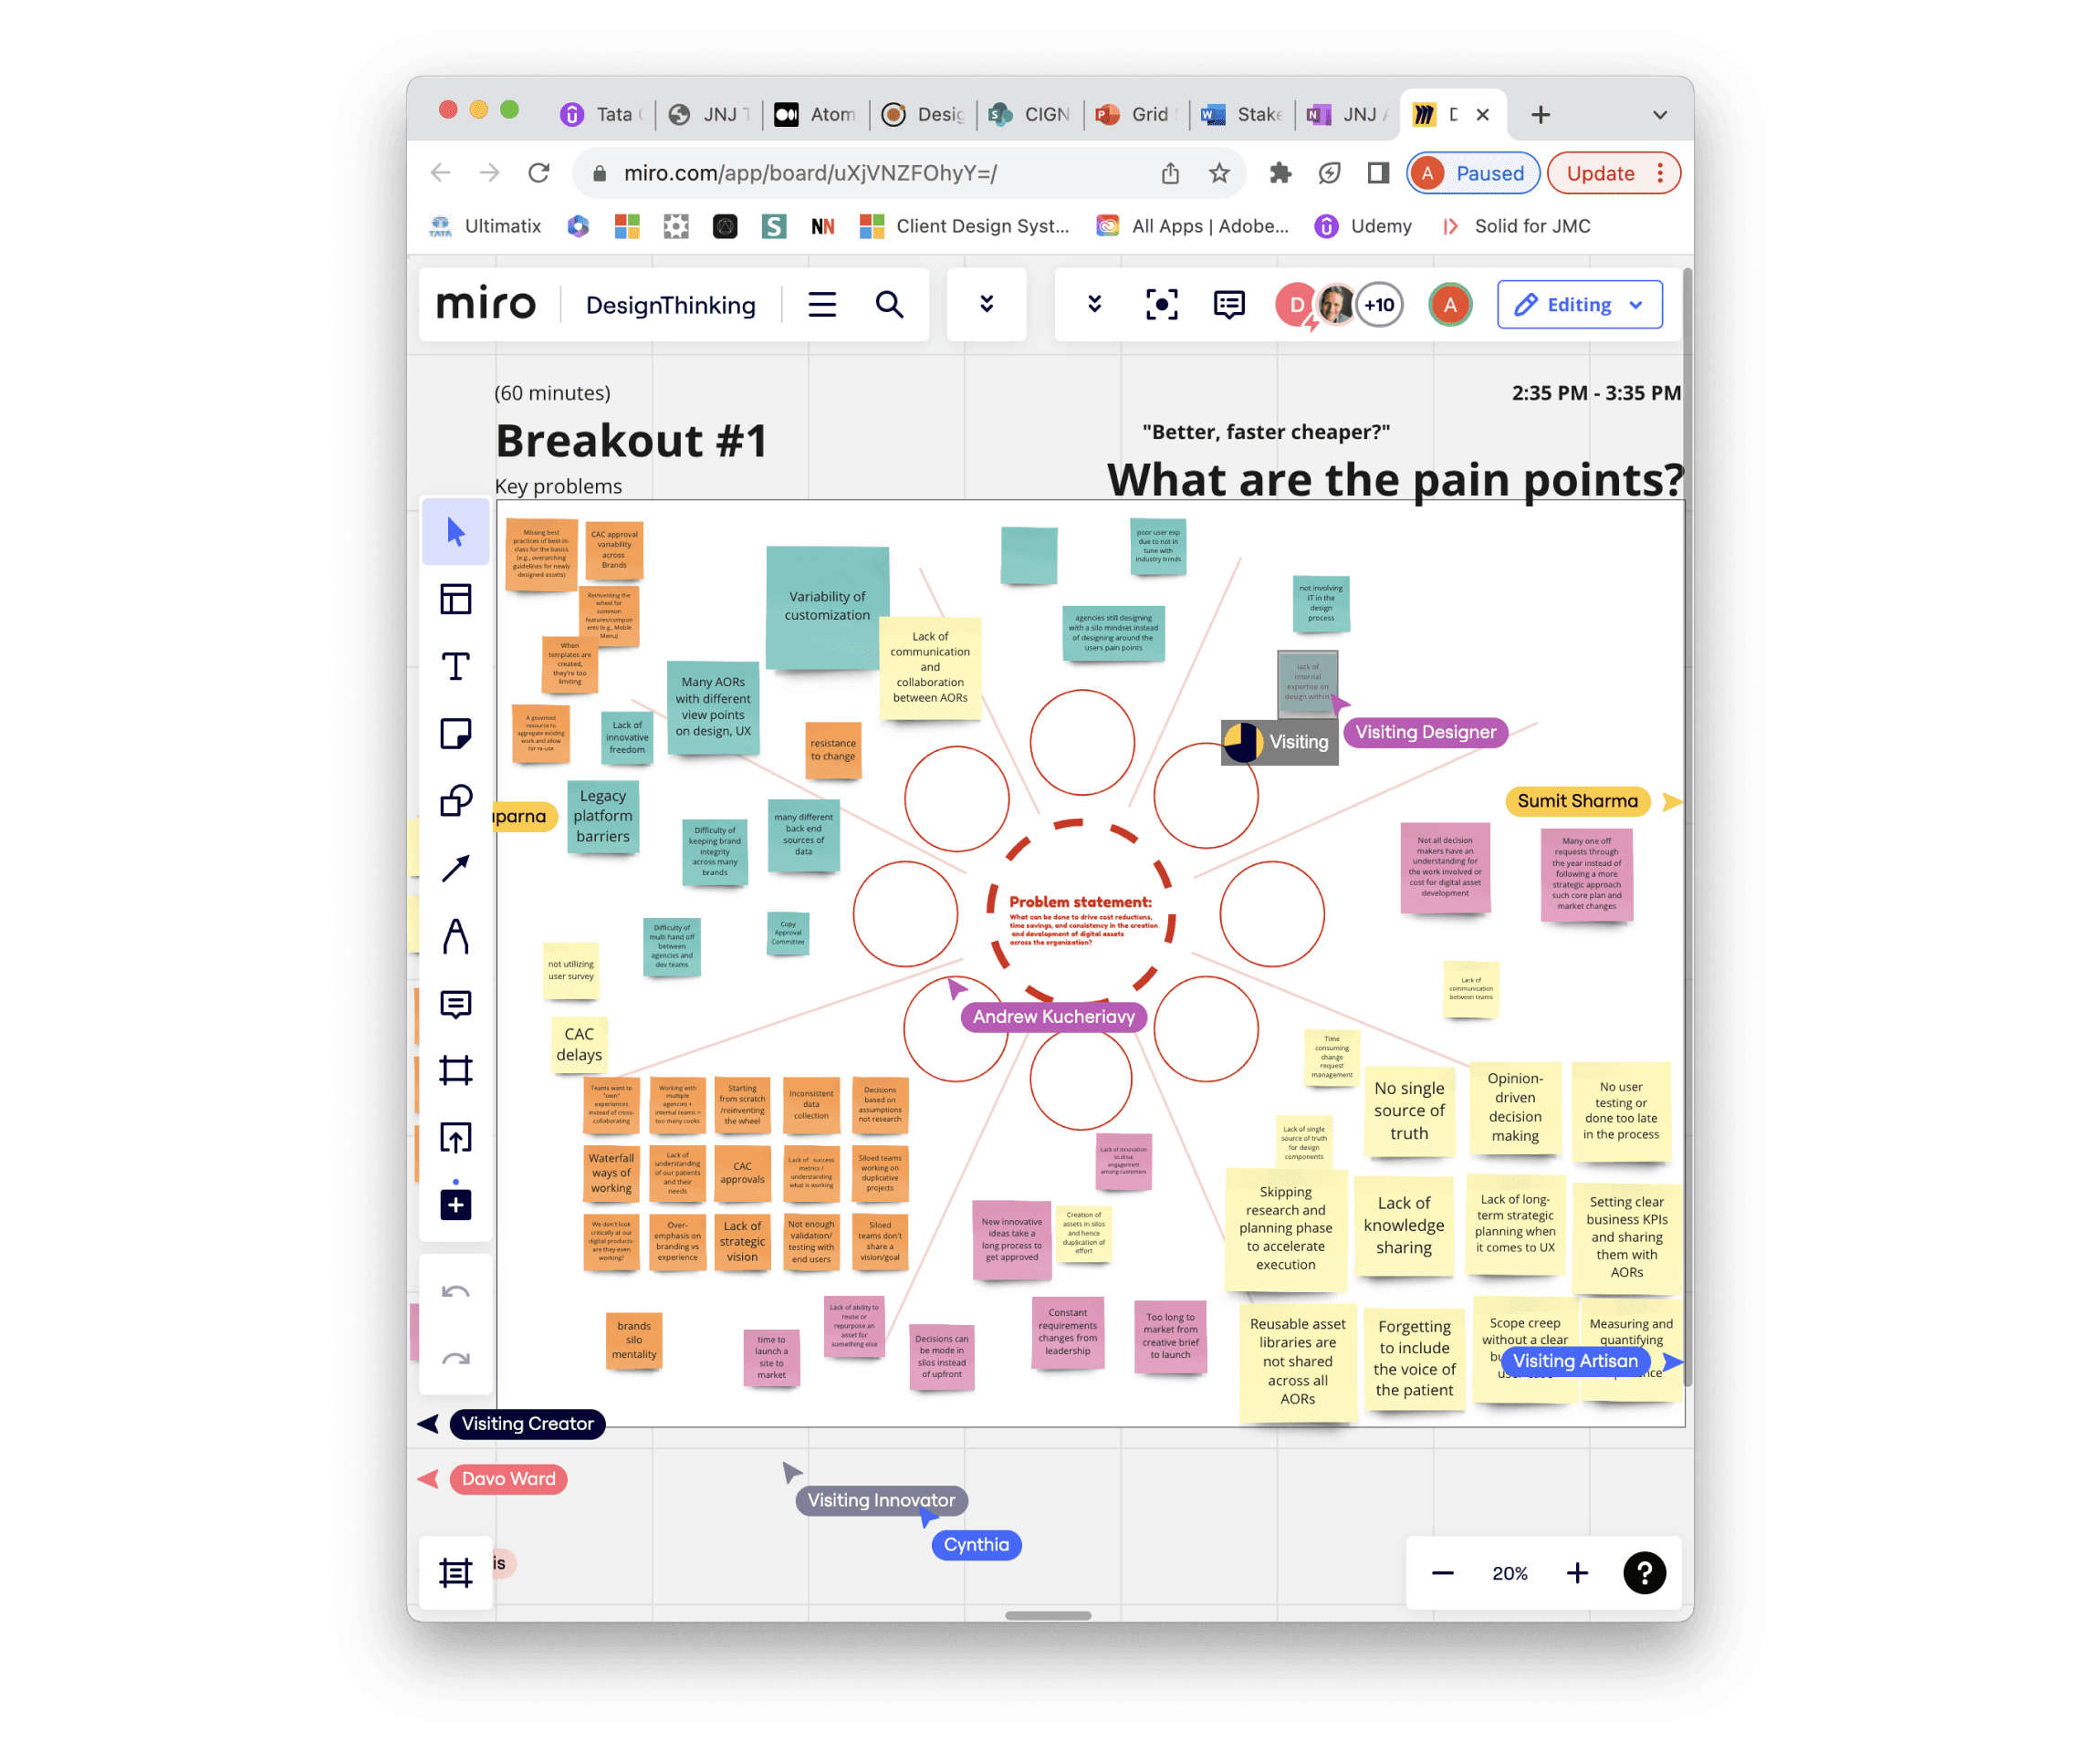Select the Connection line arrow tool

456,868
